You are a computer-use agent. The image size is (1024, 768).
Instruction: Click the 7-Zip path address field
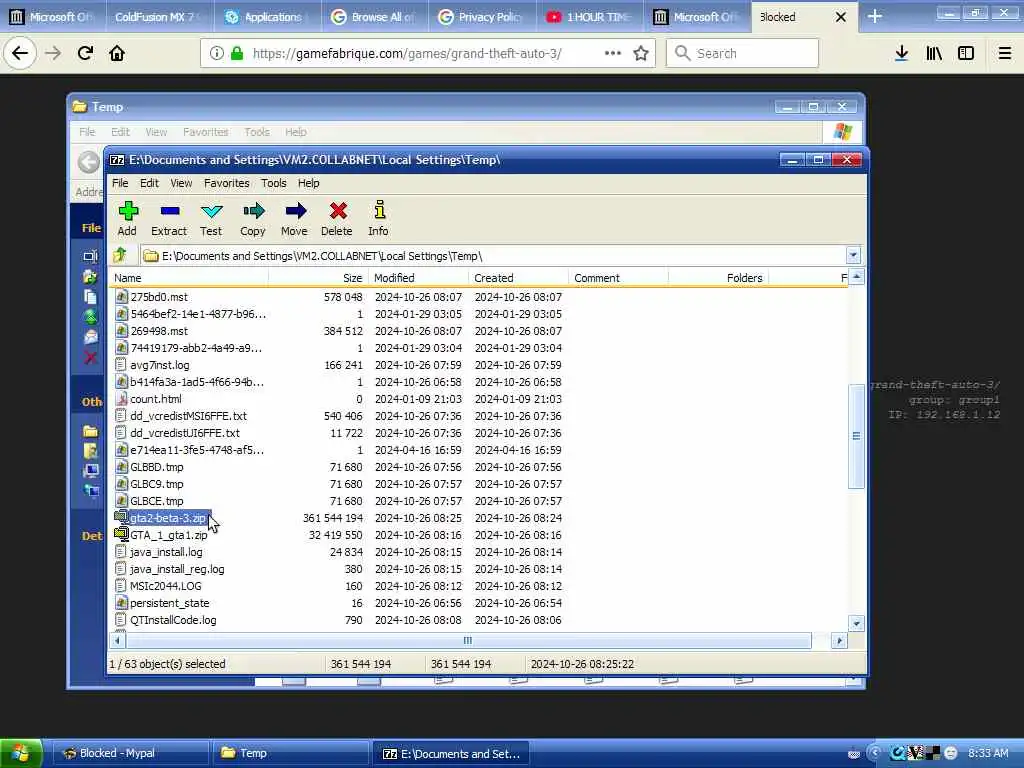click(x=492, y=255)
